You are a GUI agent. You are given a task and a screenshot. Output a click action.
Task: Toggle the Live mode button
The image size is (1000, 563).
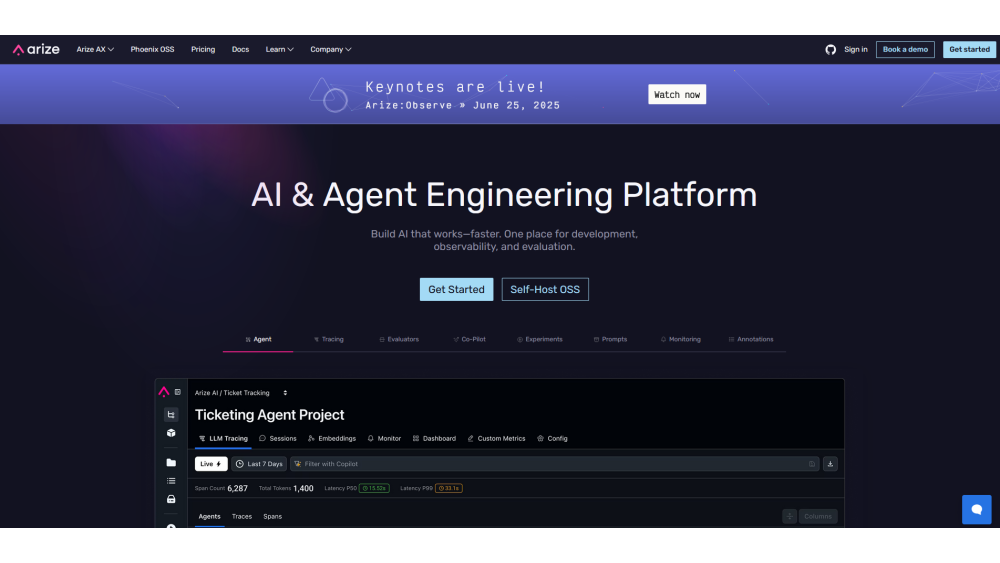[211, 464]
